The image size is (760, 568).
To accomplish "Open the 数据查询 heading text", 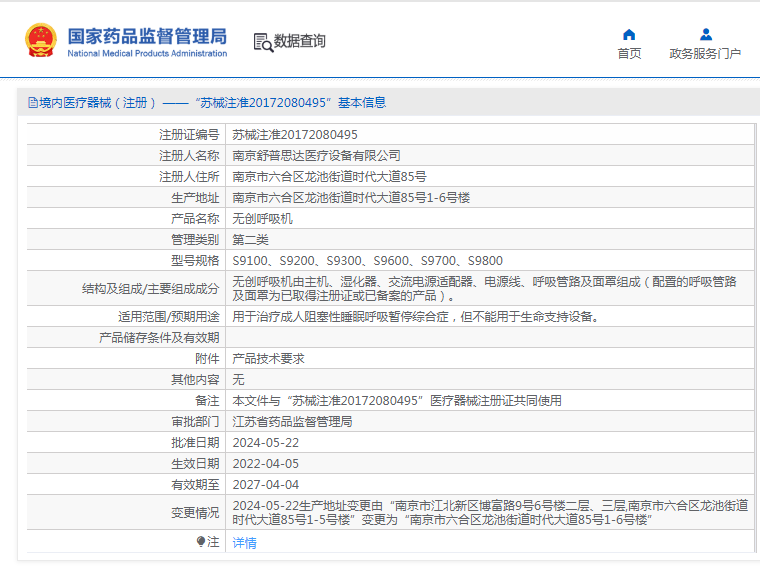I will 300,42.
